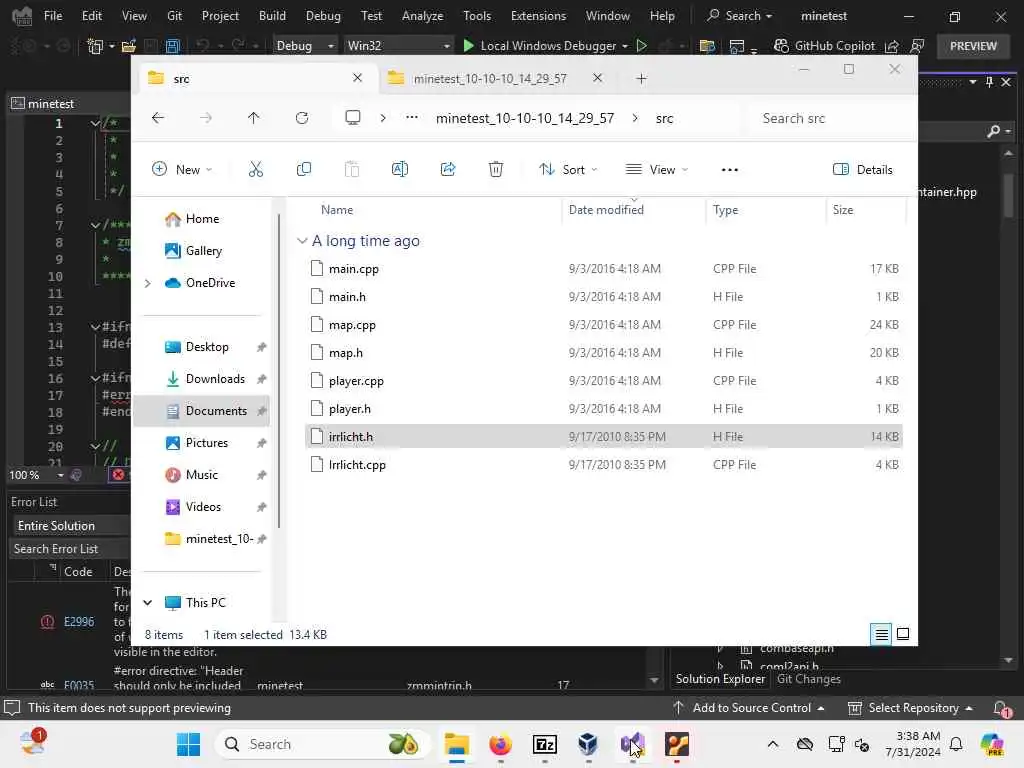This screenshot has height=768, width=1024.
Task: Open the collapsed breadcrumb ellipsis in the address bar
Action: point(411,118)
